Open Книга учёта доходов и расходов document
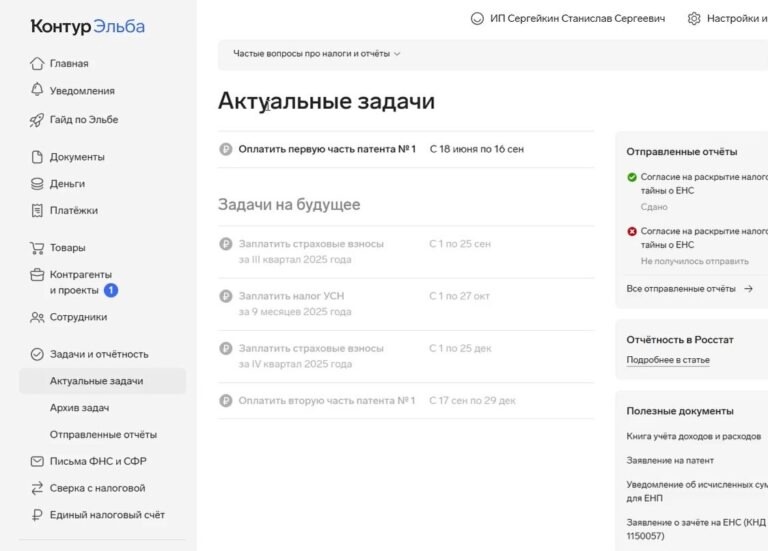 click(x=694, y=436)
